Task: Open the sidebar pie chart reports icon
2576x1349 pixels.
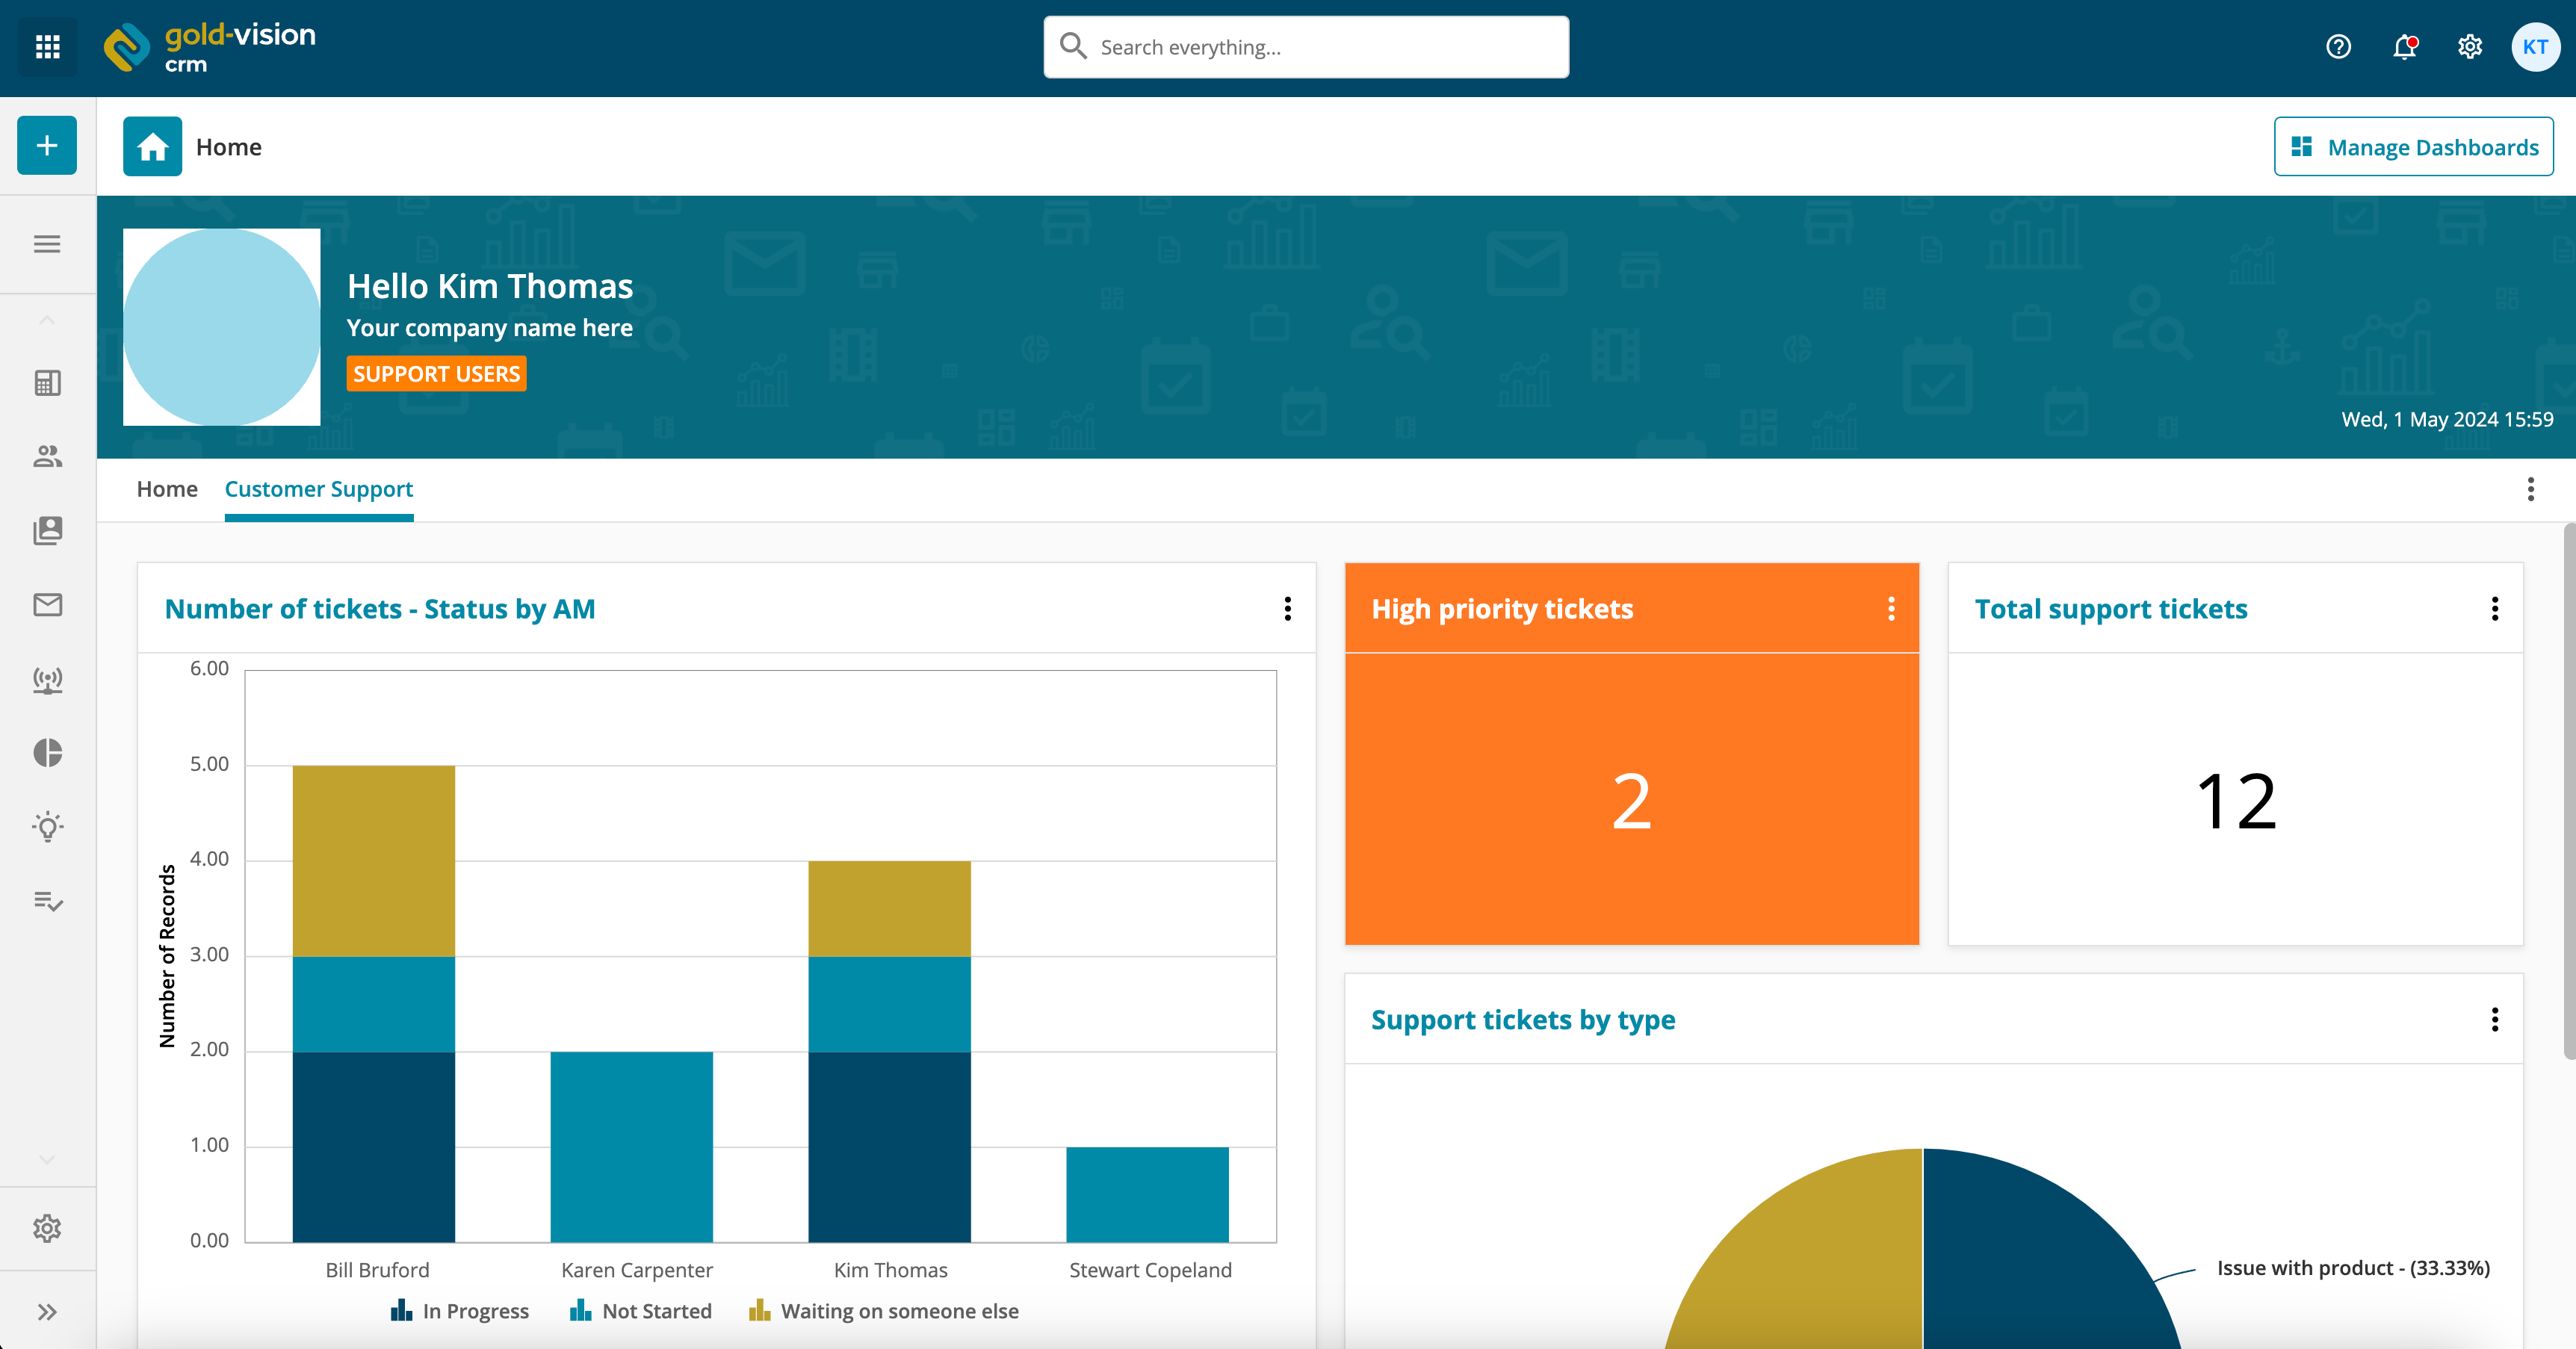Action: coord(47,753)
